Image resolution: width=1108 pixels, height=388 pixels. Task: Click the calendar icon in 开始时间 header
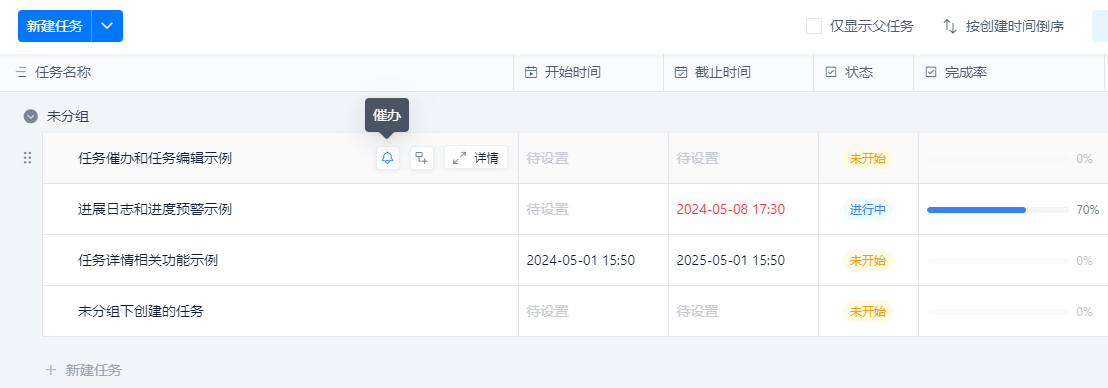[531, 72]
